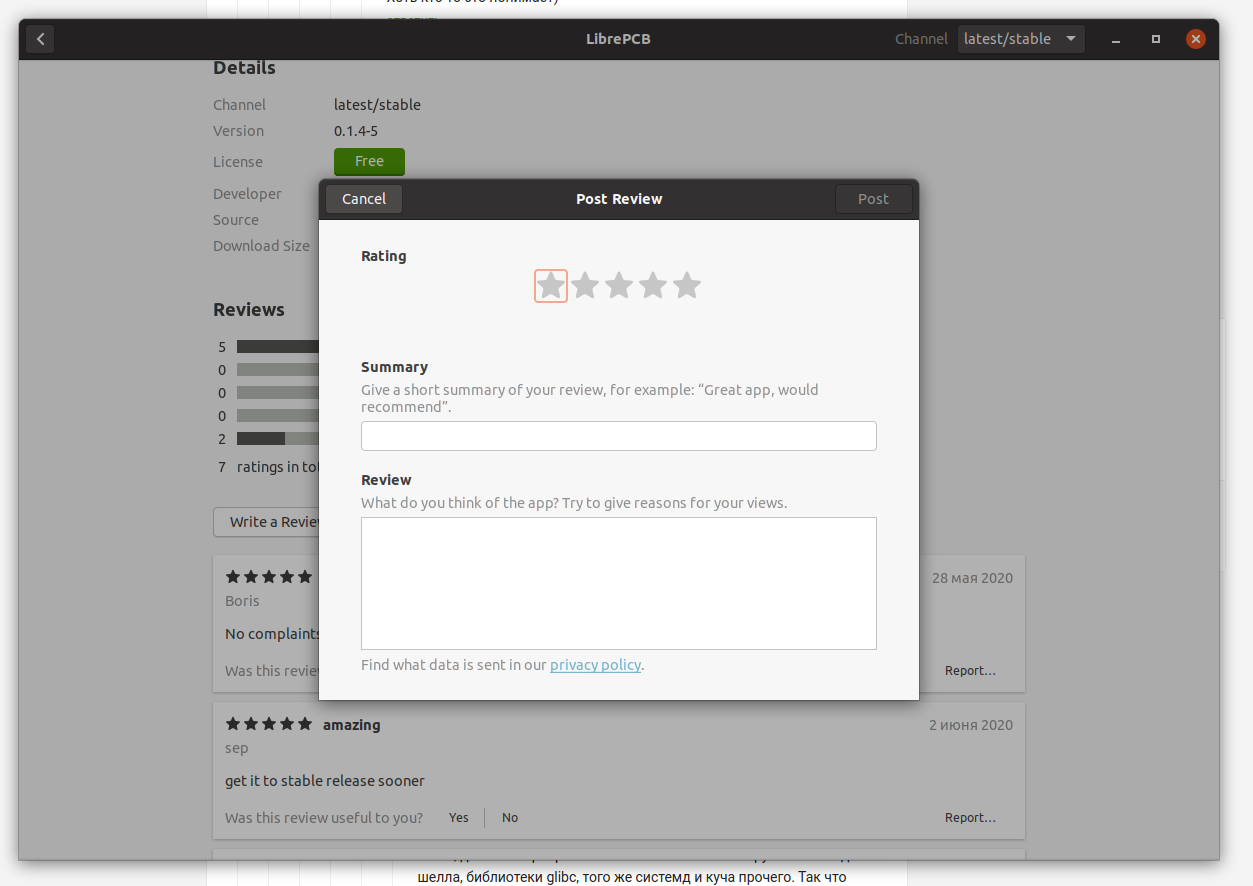Click the 'amazing' review title

(351, 725)
